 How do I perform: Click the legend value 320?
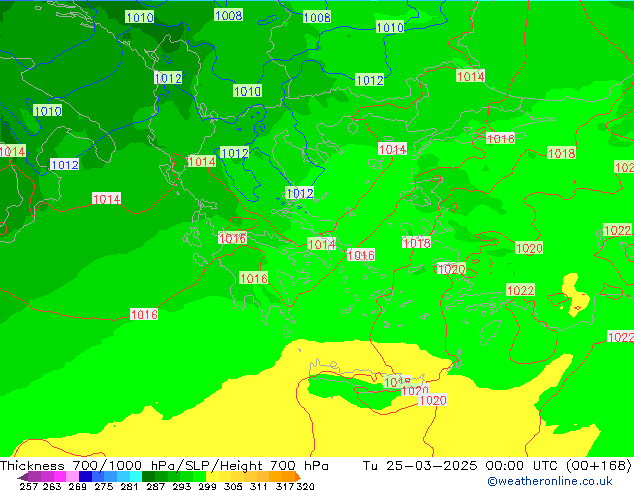(305, 486)
